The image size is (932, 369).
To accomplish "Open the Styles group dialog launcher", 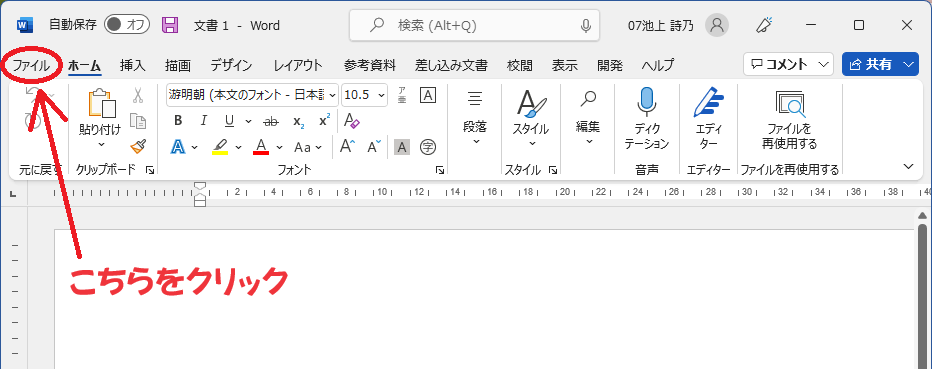I will (x=553, y=171).
